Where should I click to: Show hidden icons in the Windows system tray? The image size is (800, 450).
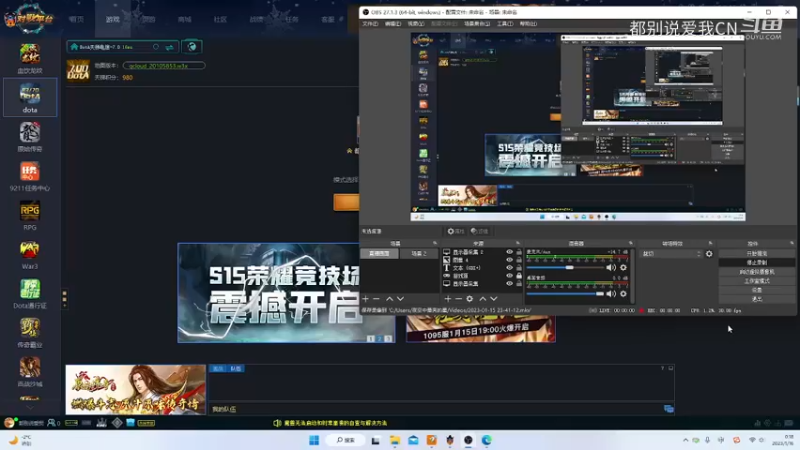point(685,440)
